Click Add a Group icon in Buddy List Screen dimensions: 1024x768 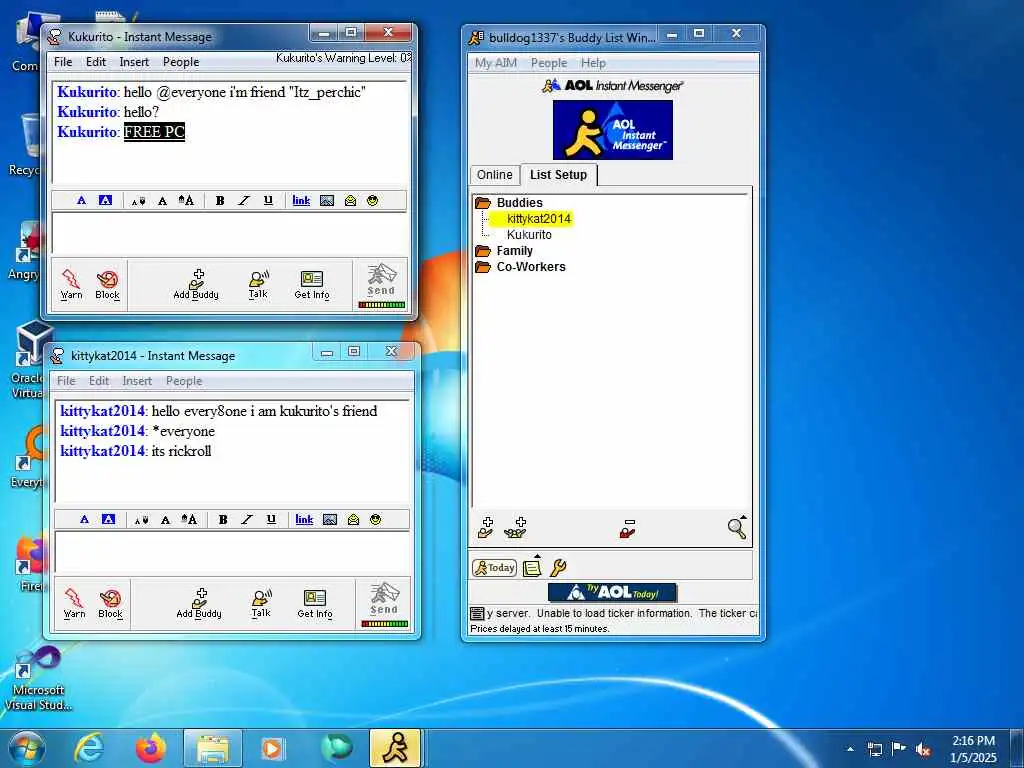click(x=515, y=528)
